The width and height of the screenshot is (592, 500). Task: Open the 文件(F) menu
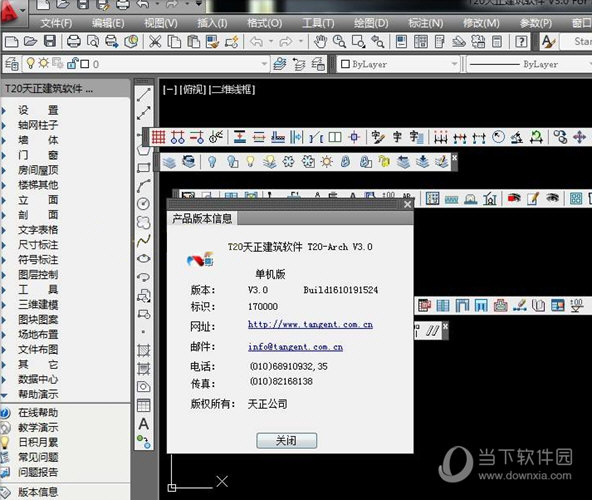(x=56, y=23)
